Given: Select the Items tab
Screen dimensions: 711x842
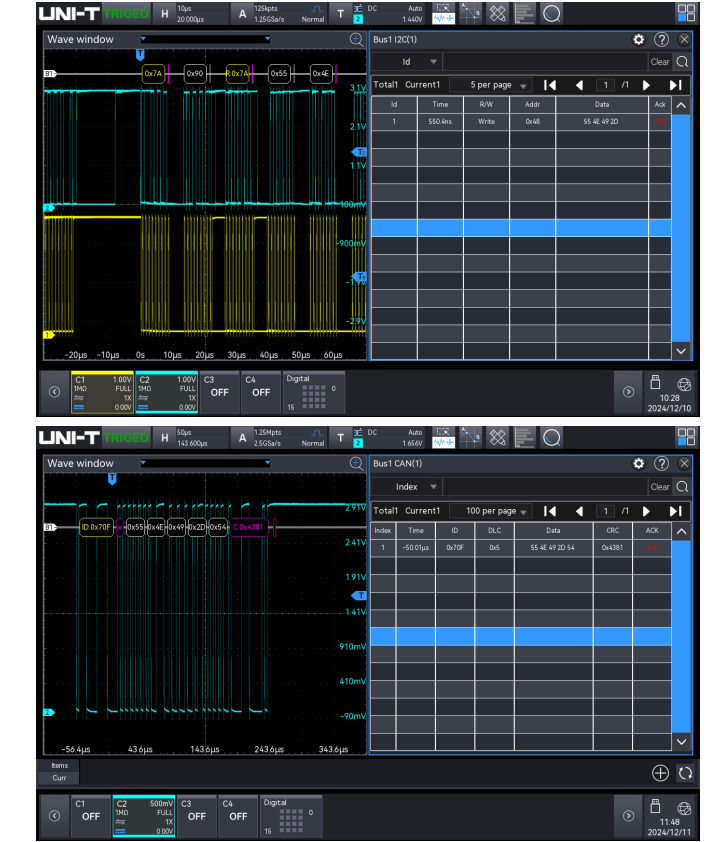Looking at the screenshot, I should click(59, 765).
